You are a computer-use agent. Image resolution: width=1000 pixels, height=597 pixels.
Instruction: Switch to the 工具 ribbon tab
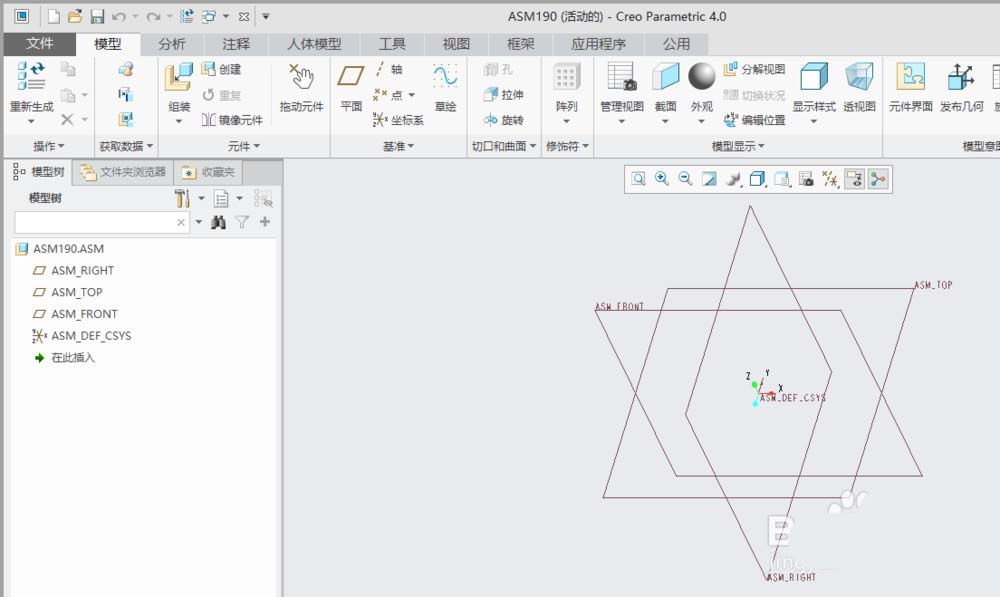coord(392,44)
